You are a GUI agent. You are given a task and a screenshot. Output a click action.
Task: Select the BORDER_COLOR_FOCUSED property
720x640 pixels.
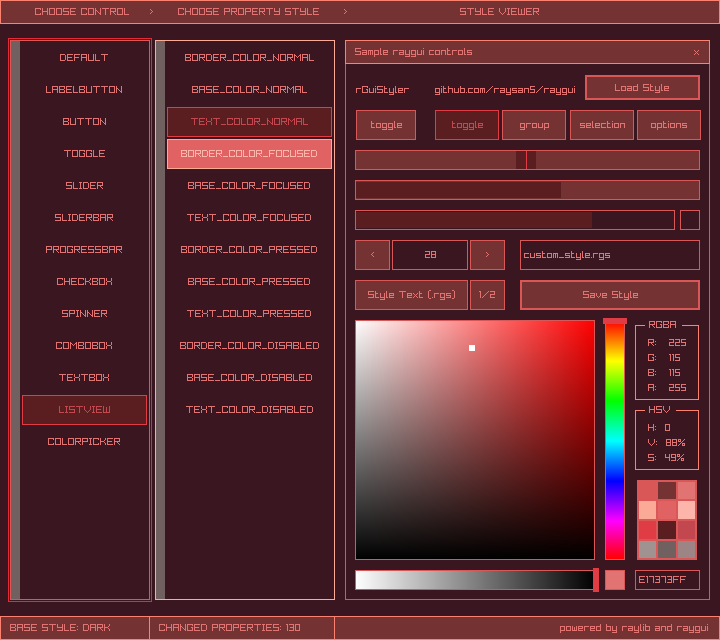click(x=249, y=154)
